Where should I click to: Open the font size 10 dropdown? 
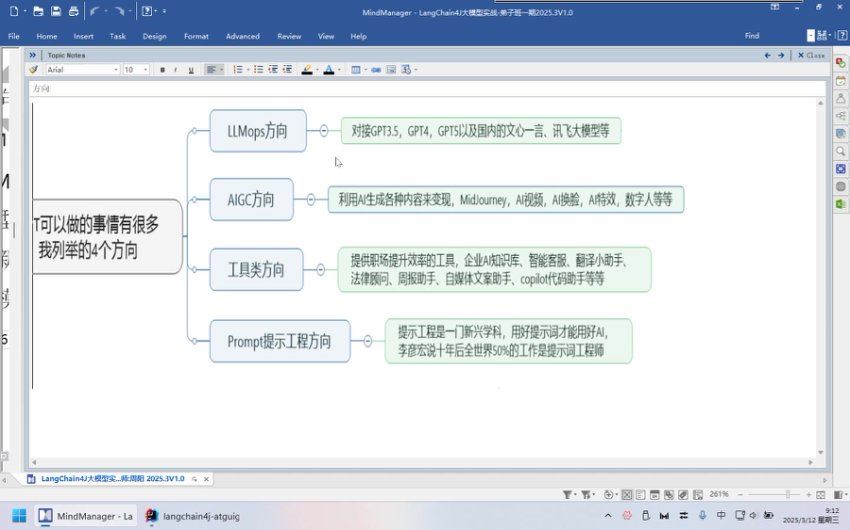(135, 70)
